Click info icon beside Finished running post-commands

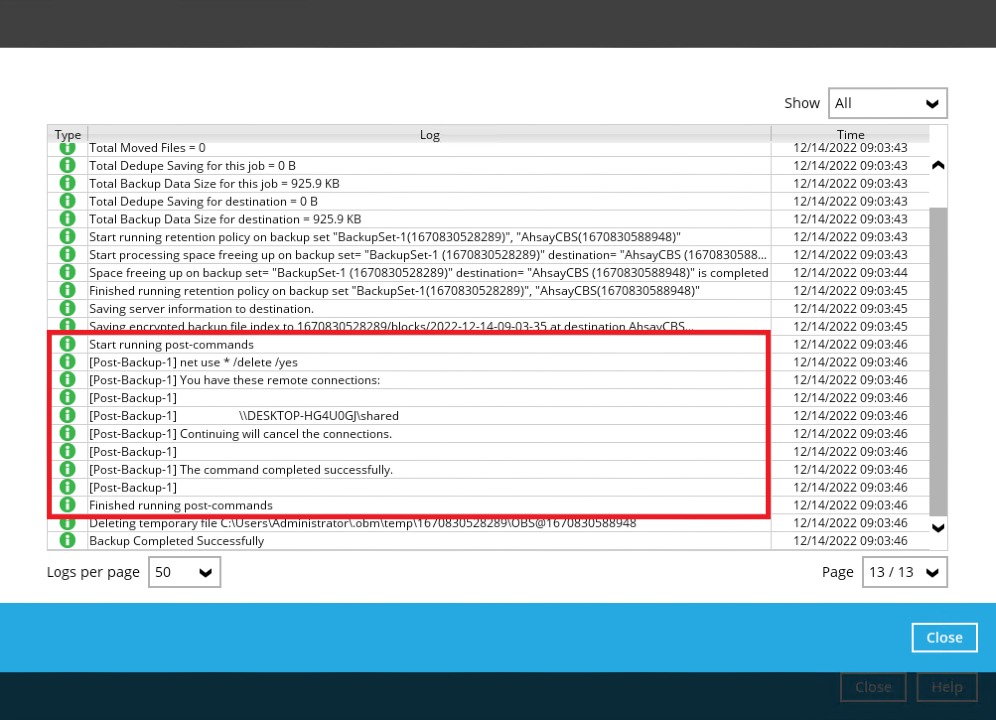click(68, 505)
